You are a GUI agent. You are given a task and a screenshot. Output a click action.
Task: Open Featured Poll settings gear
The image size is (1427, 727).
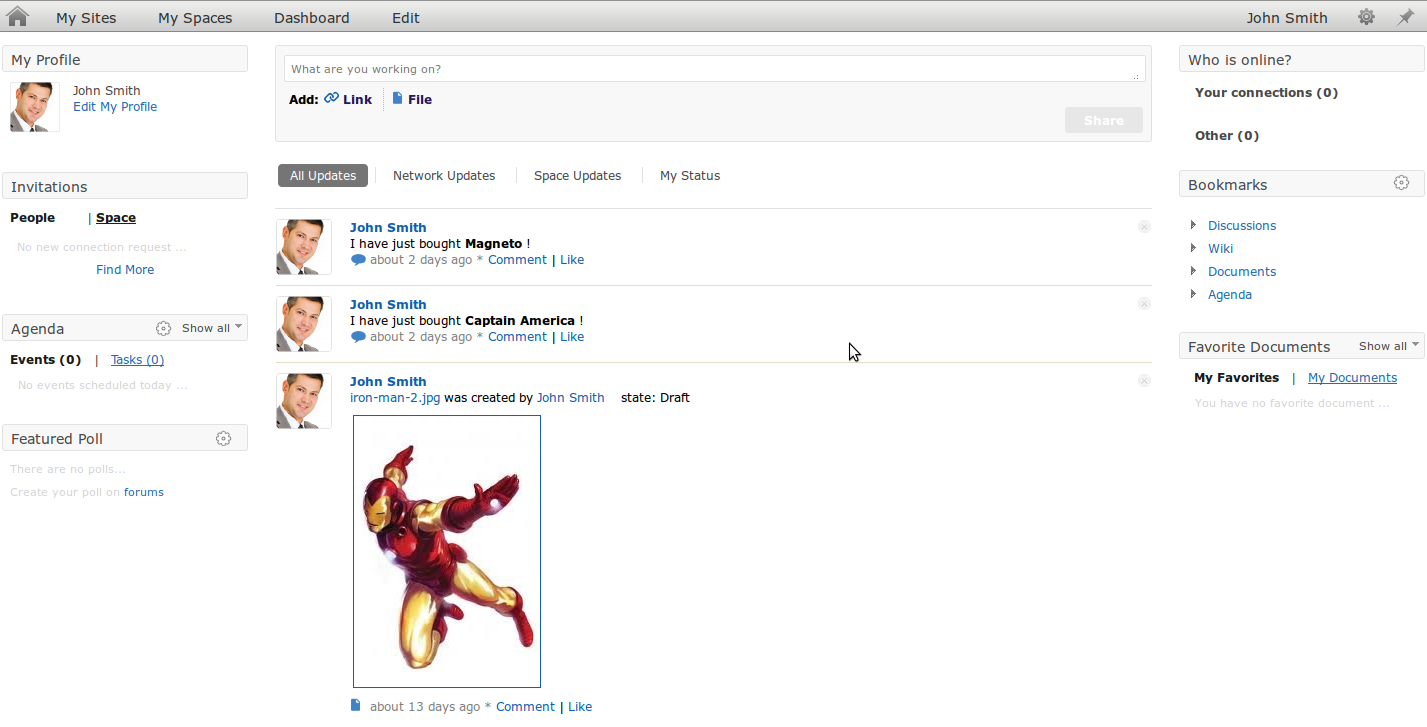pos(224,438)
